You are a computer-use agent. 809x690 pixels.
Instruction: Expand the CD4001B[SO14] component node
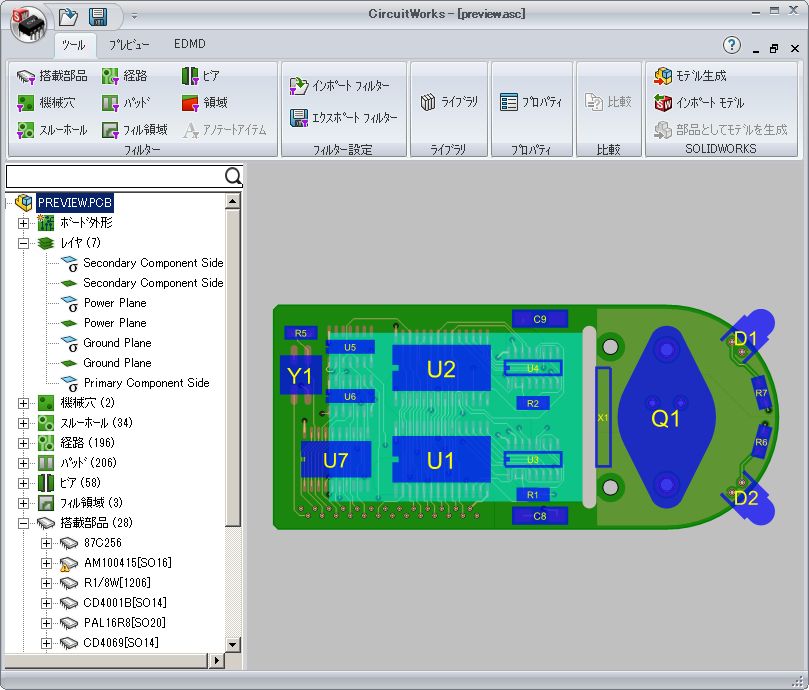46,603
